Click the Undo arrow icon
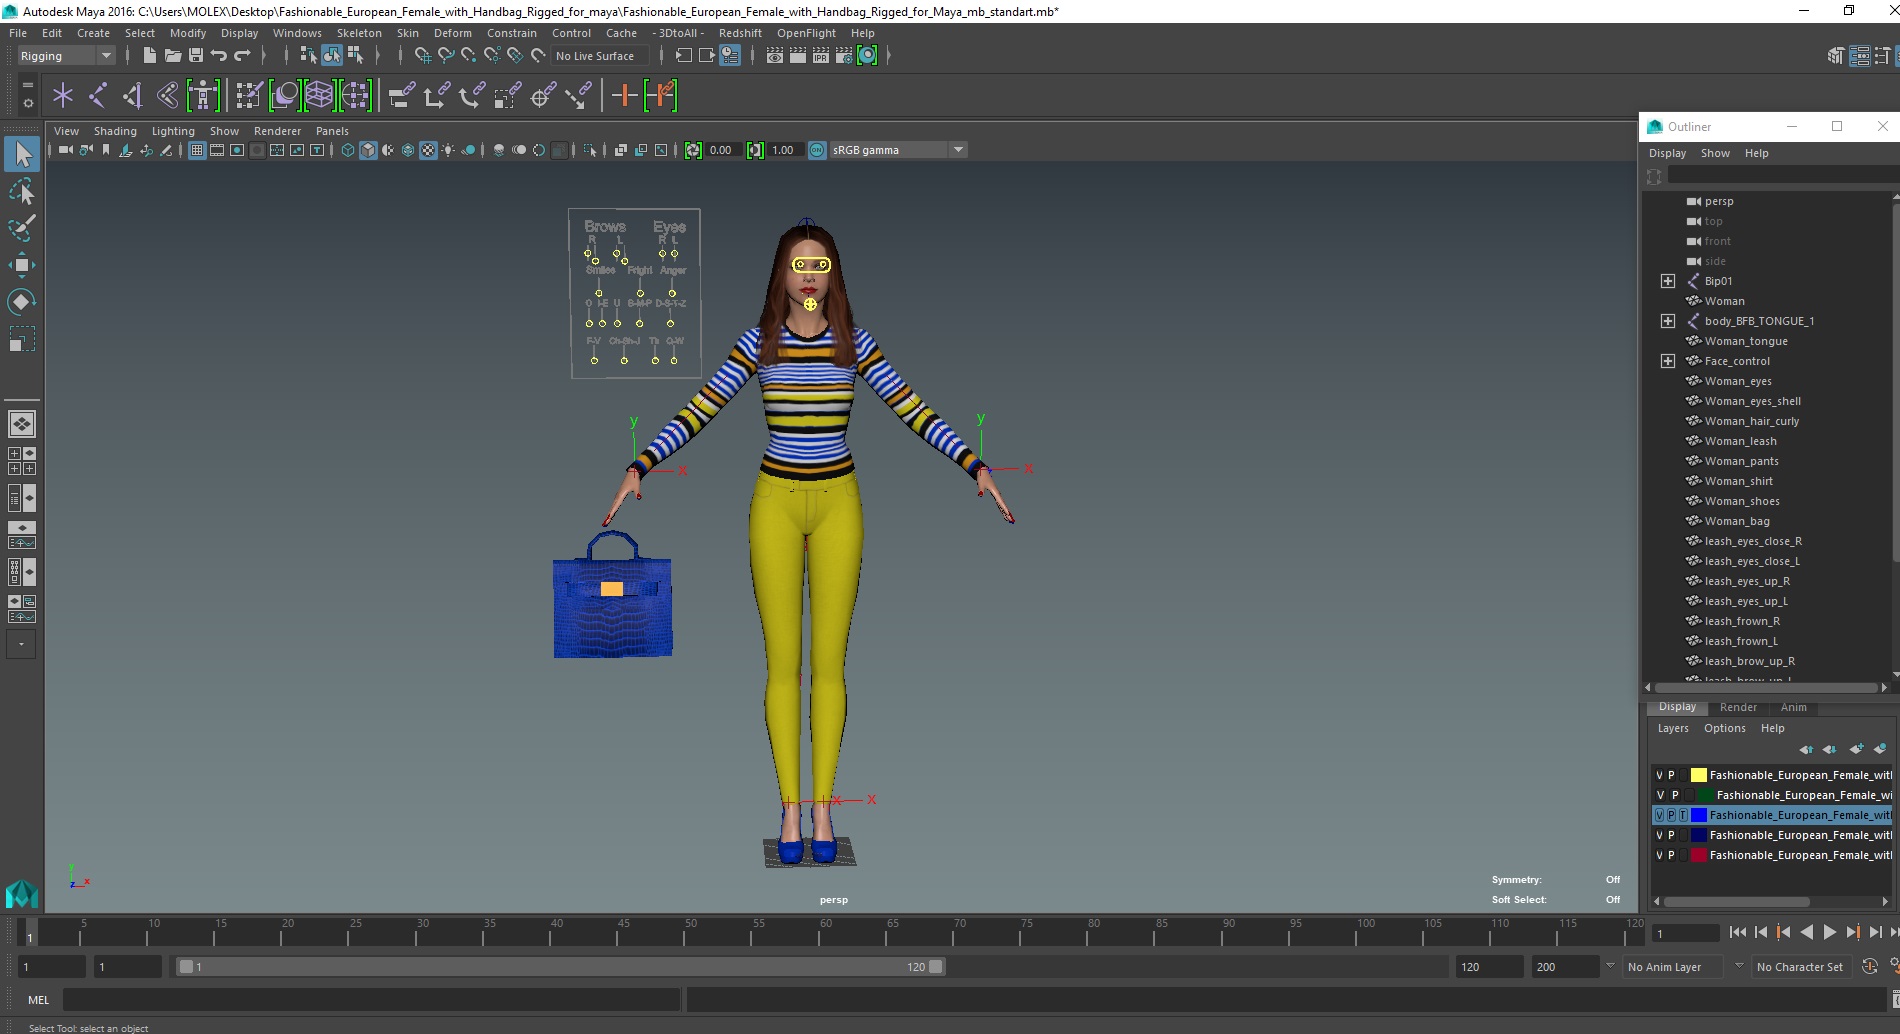 219,56
